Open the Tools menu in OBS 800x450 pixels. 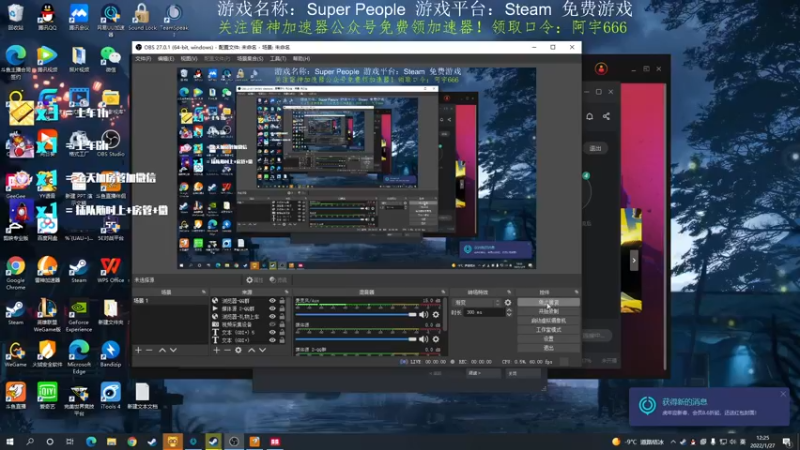coord(278,59)
